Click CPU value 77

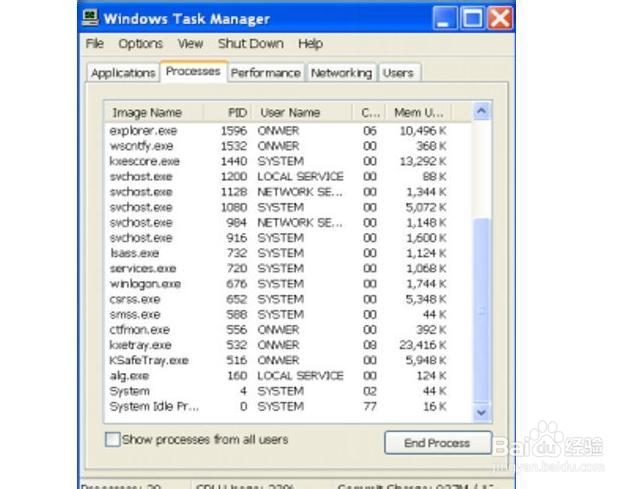(370, 407)
